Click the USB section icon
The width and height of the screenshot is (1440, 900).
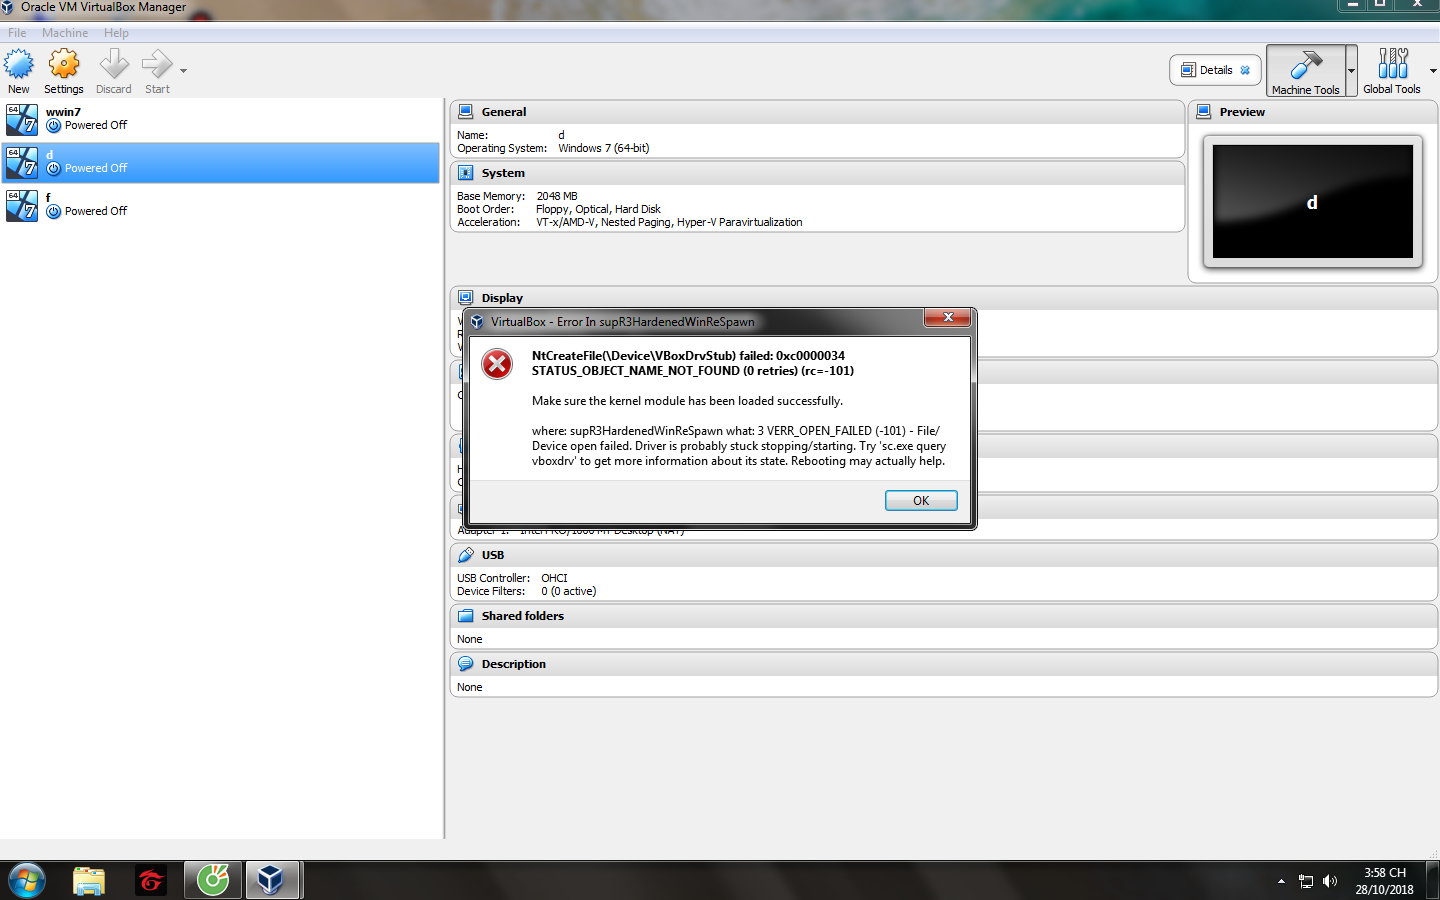466,555
